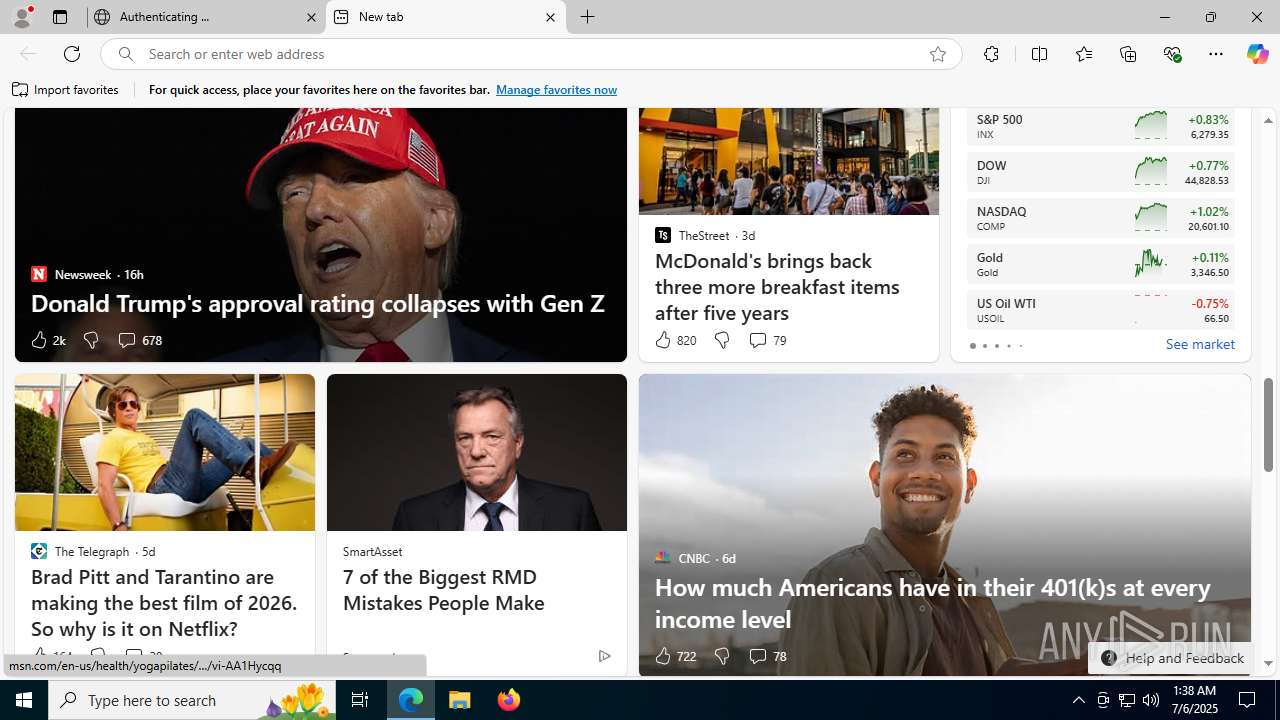Viewport: 1280px width, 720px height.
Task: Click the Newsweek source label
Action: coord(83,274)
